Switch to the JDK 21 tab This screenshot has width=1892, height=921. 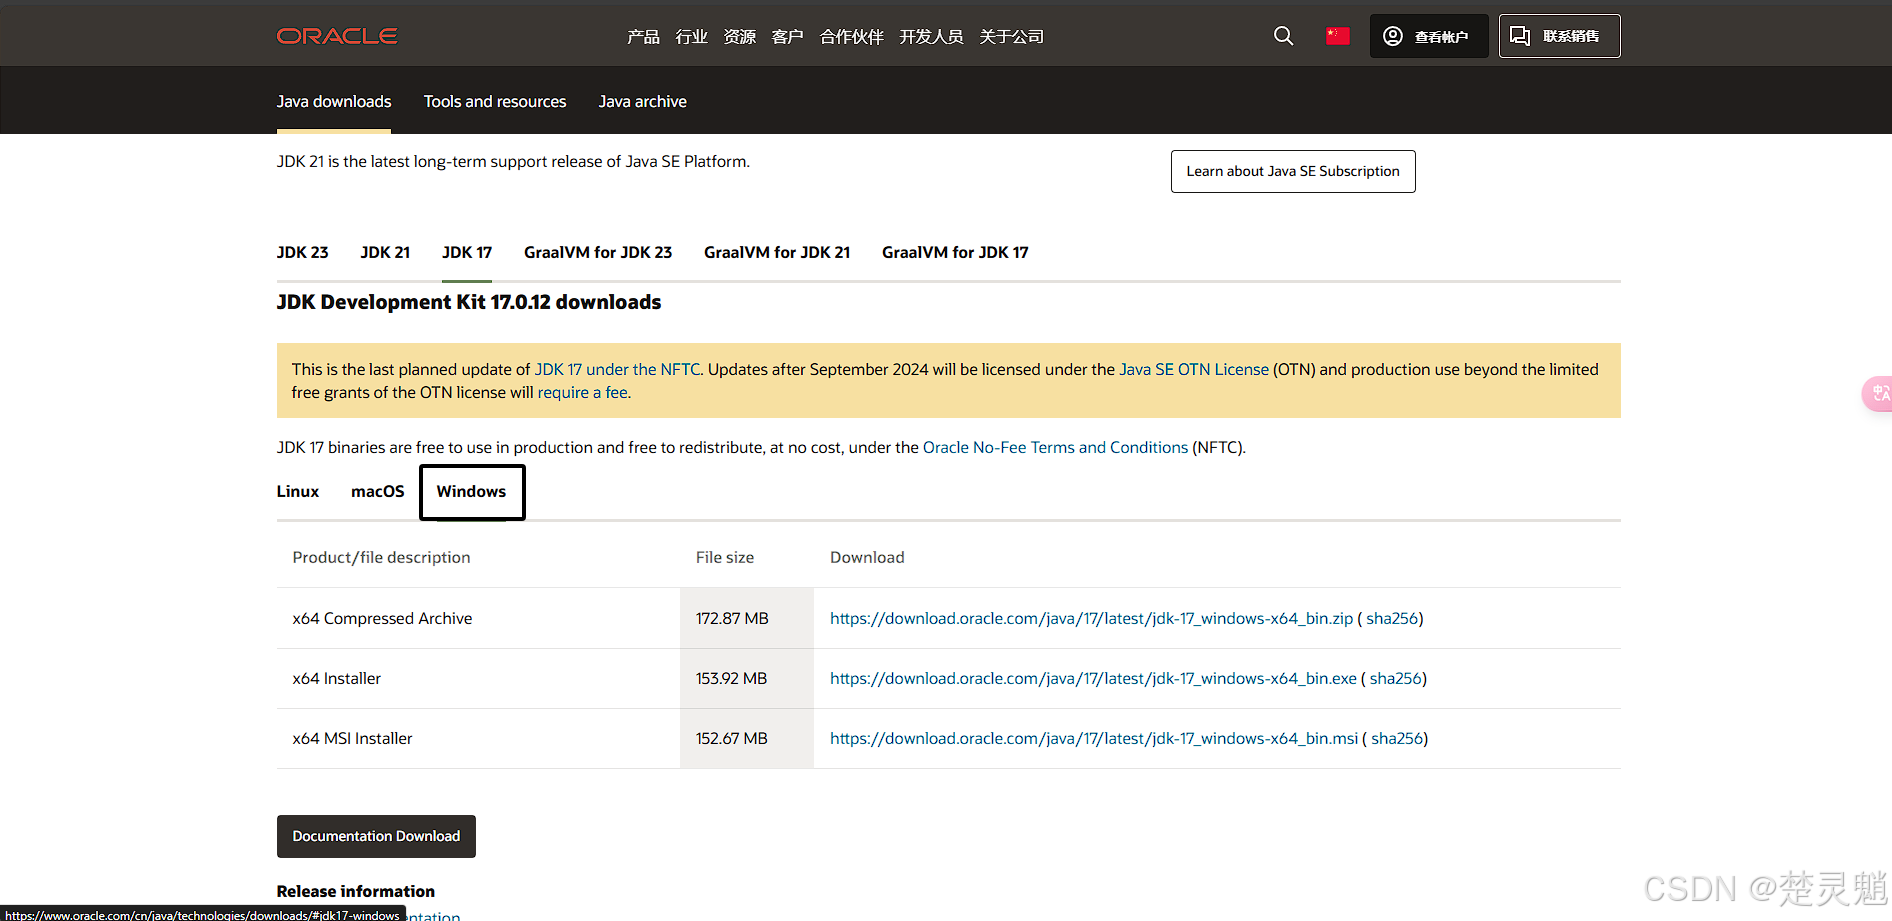(x=385, y=253)
